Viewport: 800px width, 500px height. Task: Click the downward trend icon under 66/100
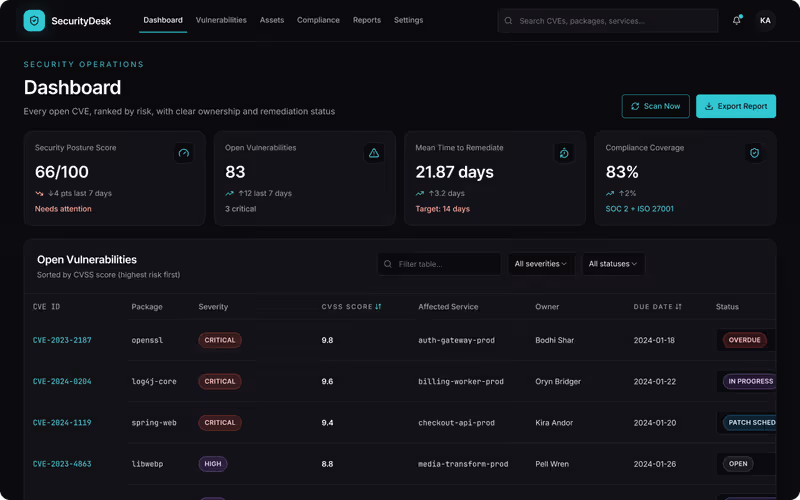[39, 193]
